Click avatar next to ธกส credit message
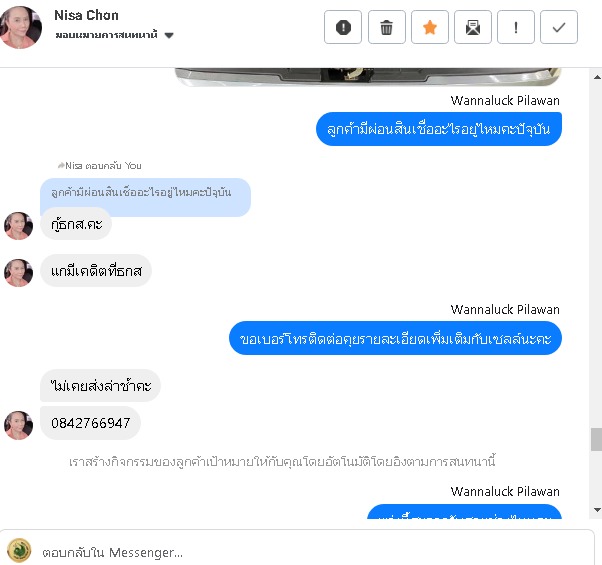This screenshot has width=602, height=565. coord(18,273)
